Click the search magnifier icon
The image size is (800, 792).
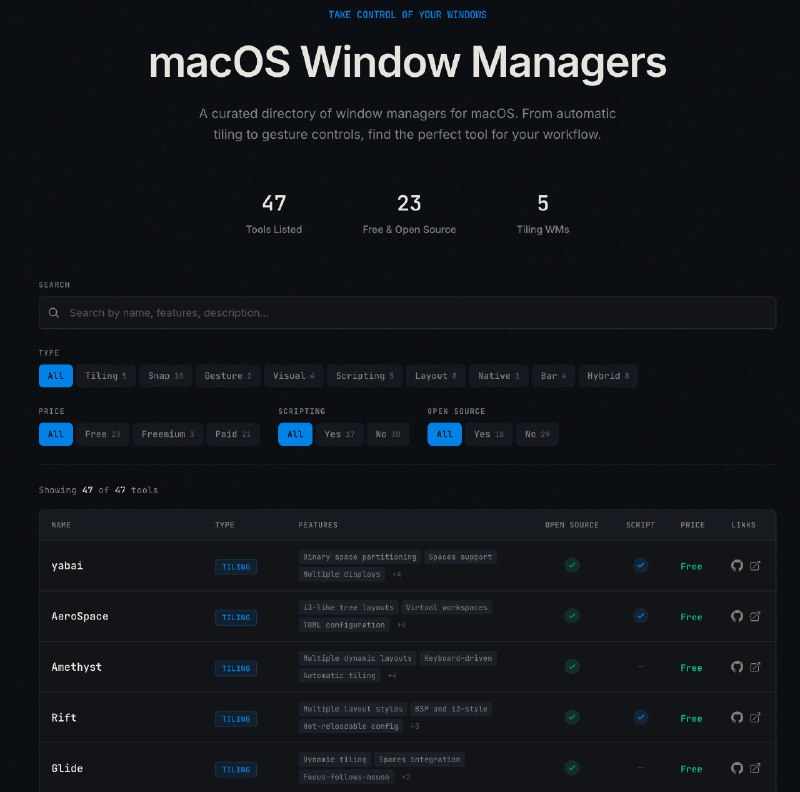[54, 312]
